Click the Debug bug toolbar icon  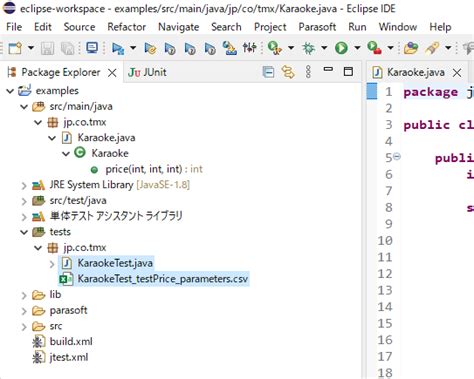[x=308, y=48]
